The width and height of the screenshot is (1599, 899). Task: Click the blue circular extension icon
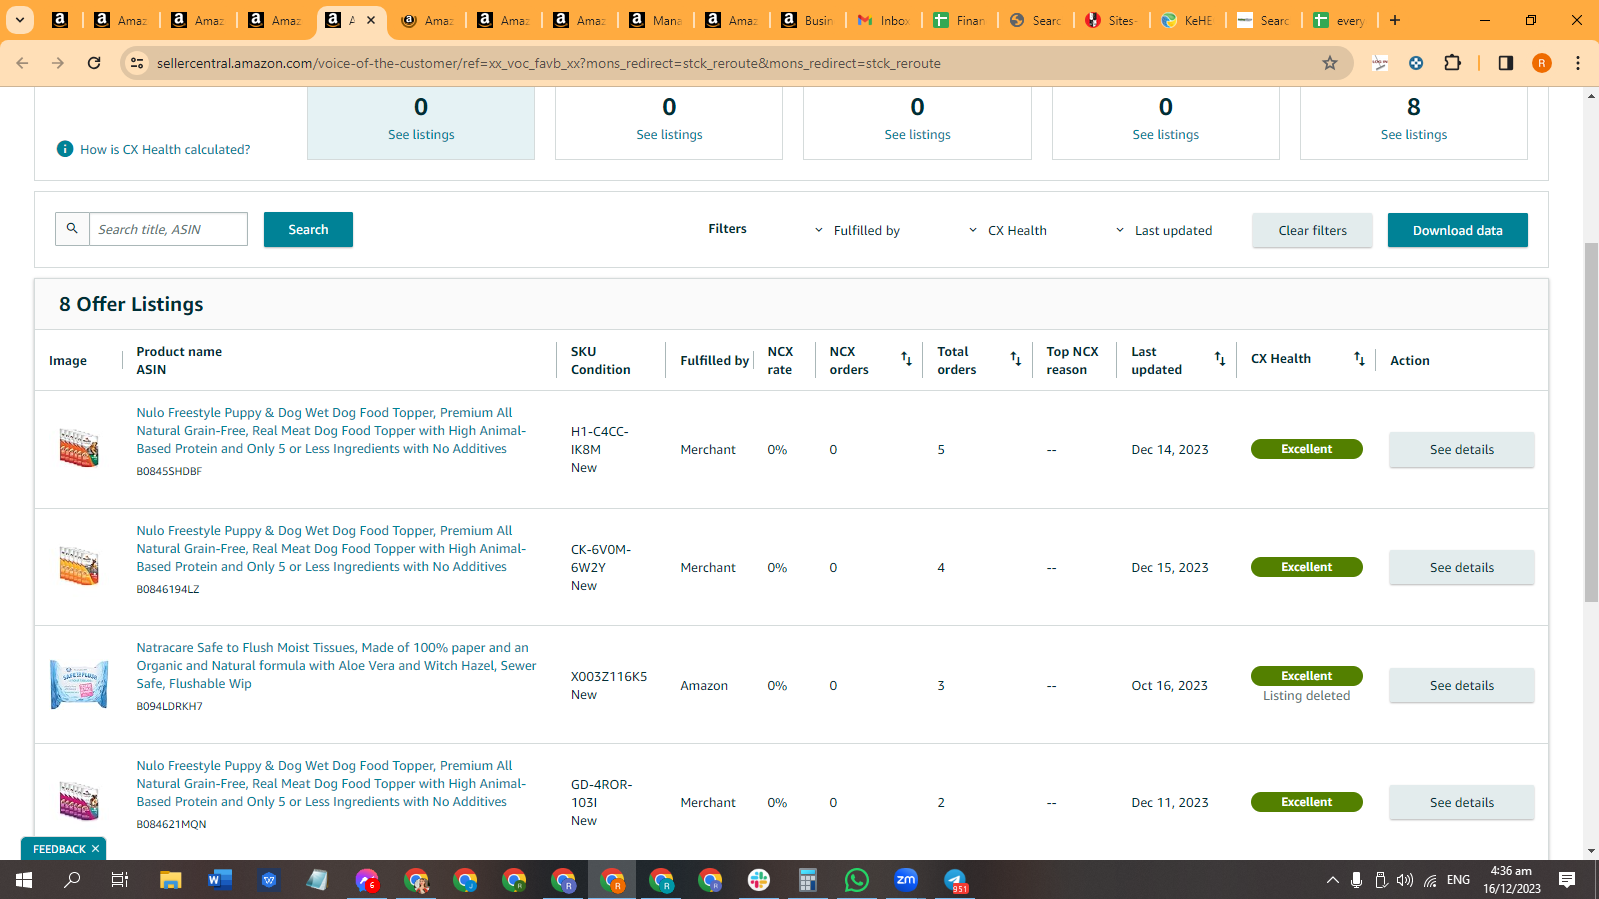tap(1416, 63)
